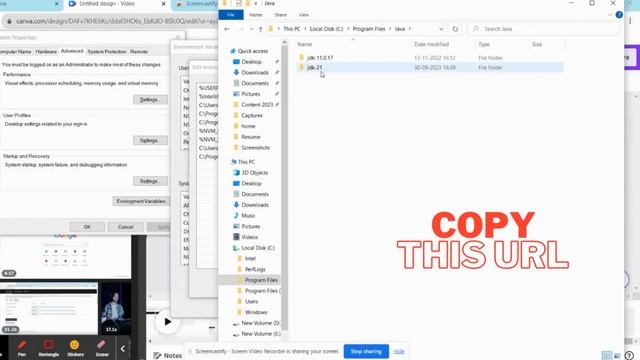Click the Search Java field
This screenshot has height=360, width=640.
point(544,29)
